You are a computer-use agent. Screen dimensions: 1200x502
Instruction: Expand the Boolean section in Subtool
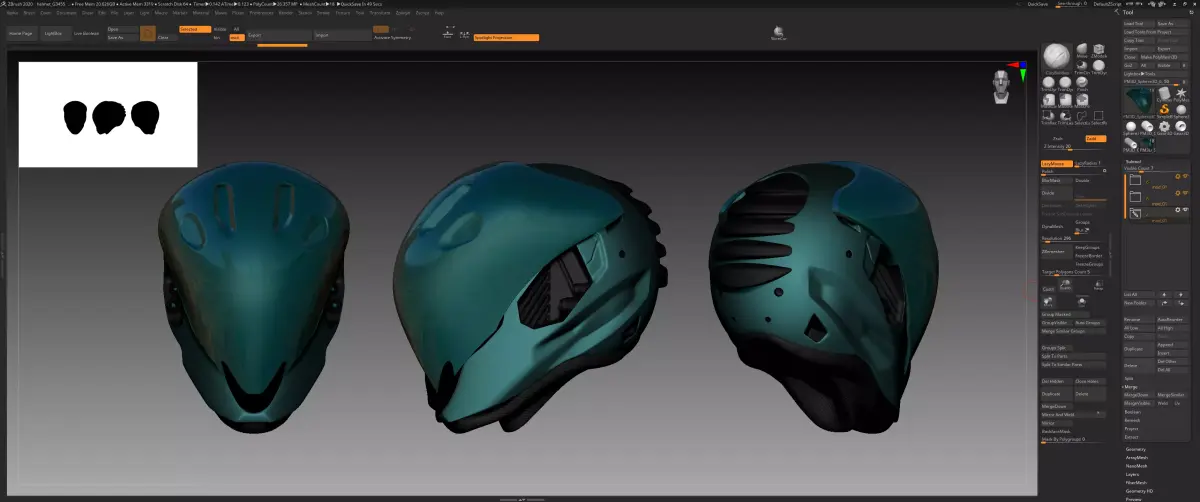pos(1133,412)
